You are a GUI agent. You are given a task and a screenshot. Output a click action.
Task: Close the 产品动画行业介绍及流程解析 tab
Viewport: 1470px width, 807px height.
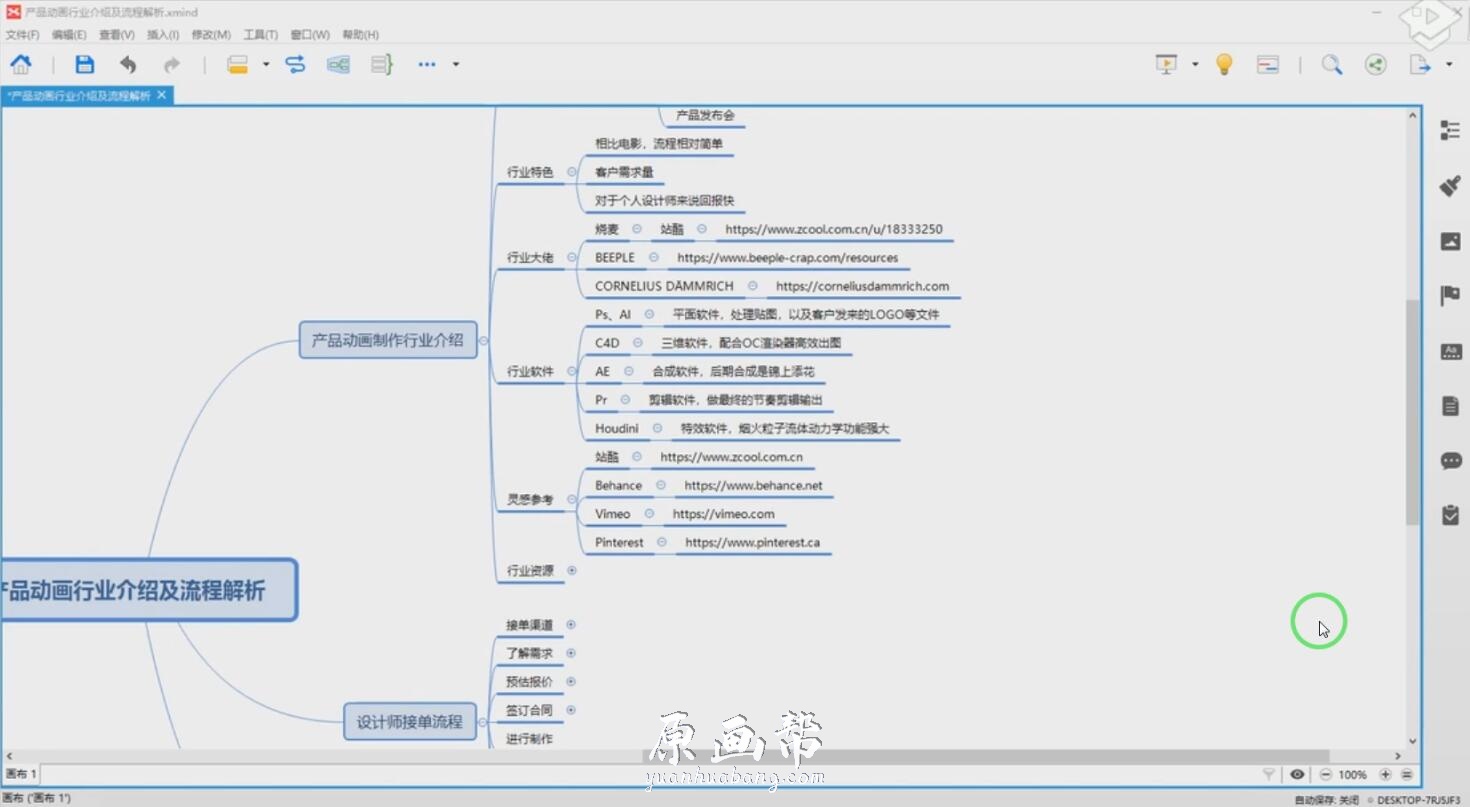pyautogui.click(x=162, y=95)
